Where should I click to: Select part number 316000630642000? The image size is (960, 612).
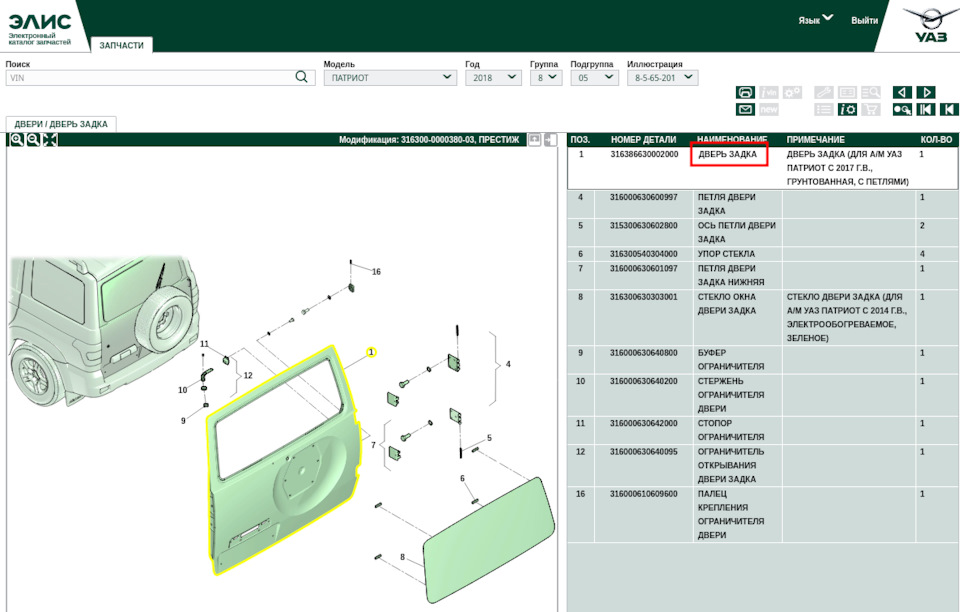pos(644,424)
